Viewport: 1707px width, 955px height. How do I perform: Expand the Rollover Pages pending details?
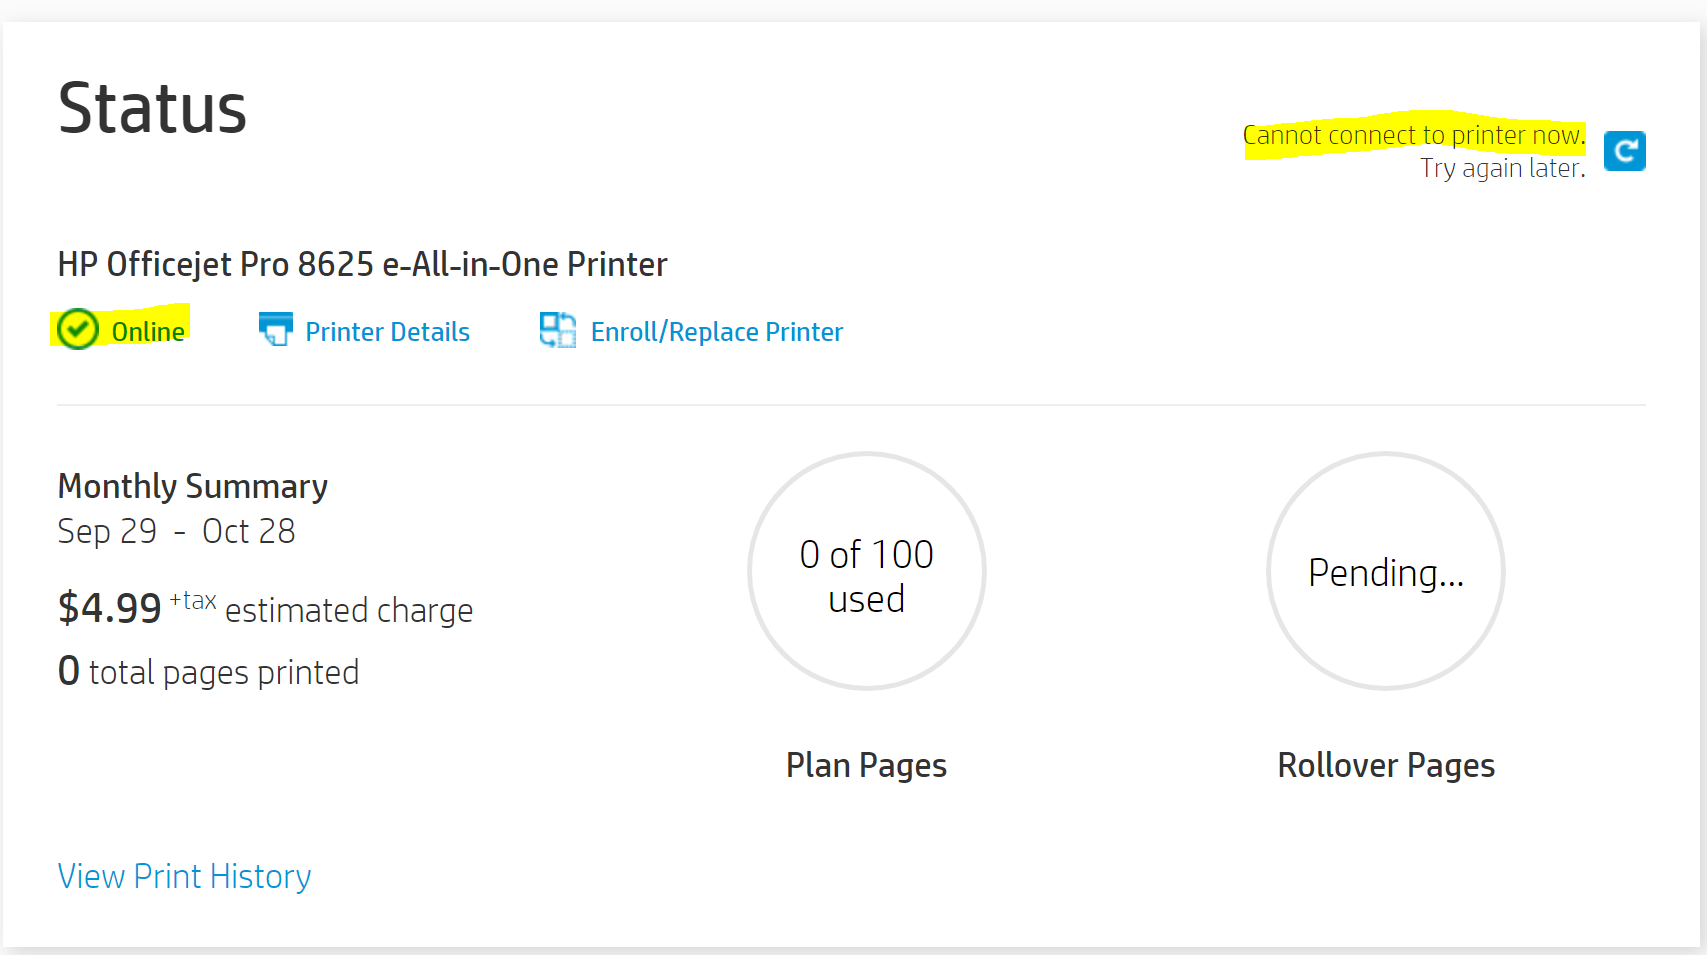(1385, 572)
